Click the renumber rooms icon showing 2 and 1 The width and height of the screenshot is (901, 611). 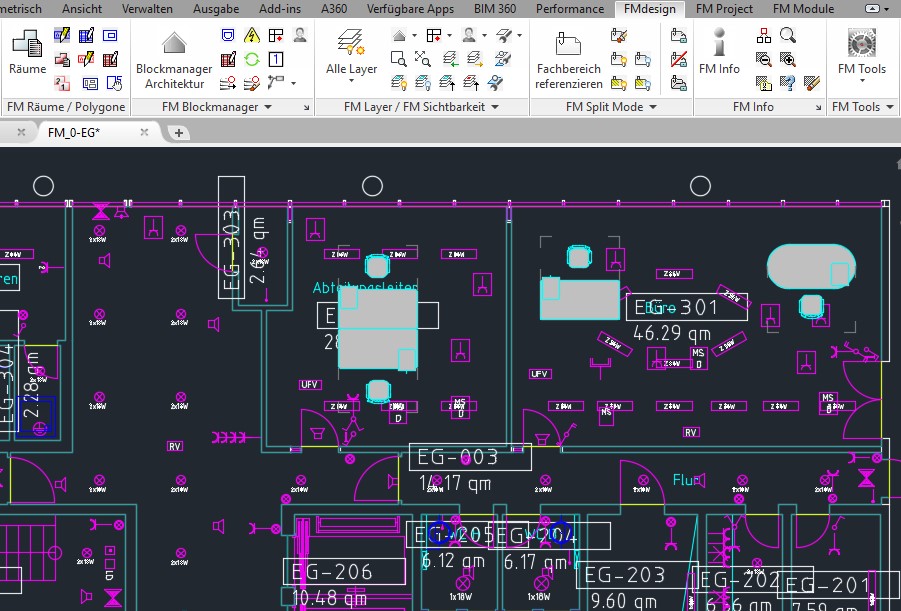[62, 83]
